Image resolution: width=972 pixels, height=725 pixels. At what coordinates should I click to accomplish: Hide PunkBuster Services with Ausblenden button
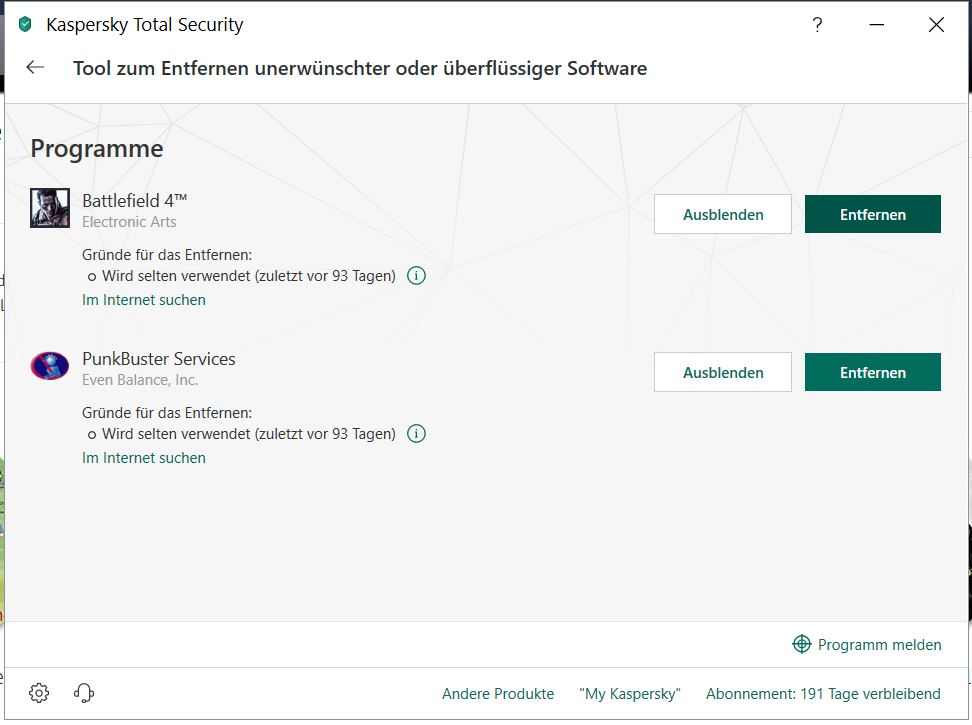click(723, 372)
